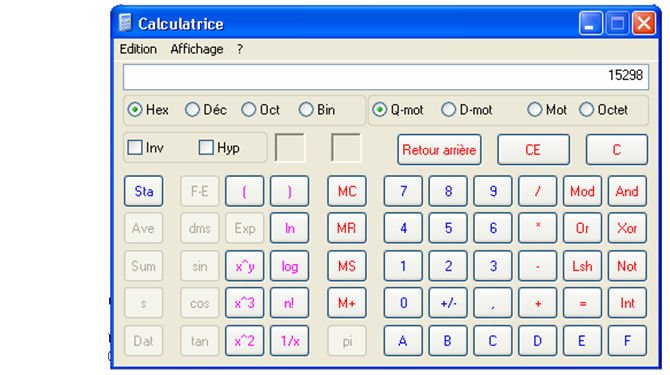Open the Affichage menu
Screen dimensions: 670x375
(197, 49)
